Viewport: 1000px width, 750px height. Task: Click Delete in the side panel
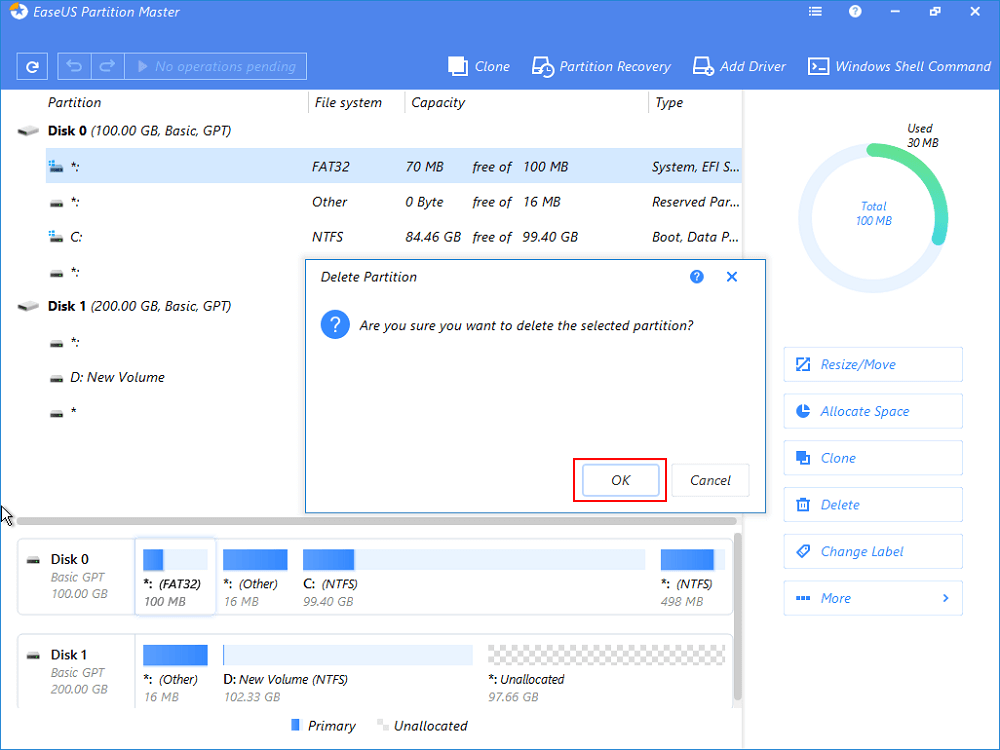[x=873, y=505]
